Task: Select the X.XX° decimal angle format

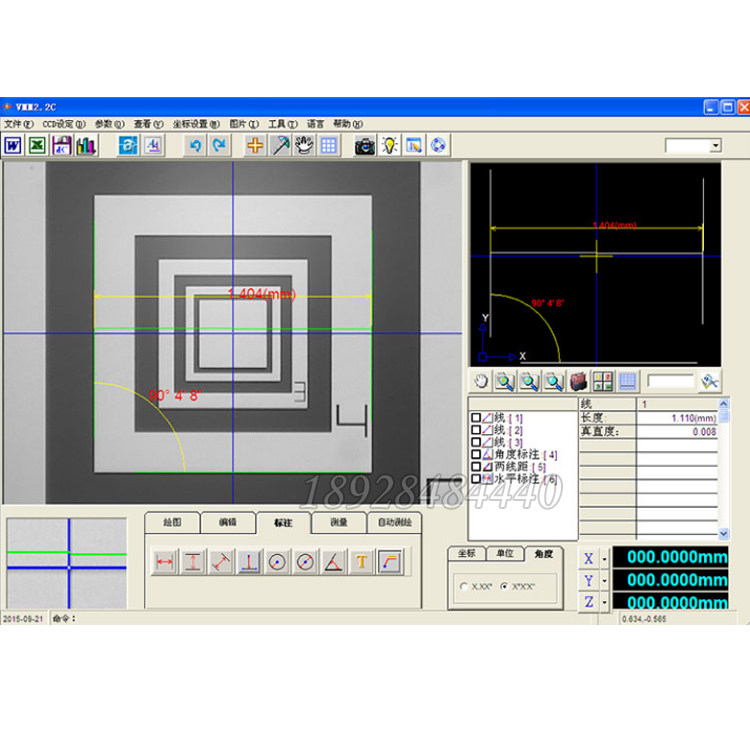Action: coord(463,586)
